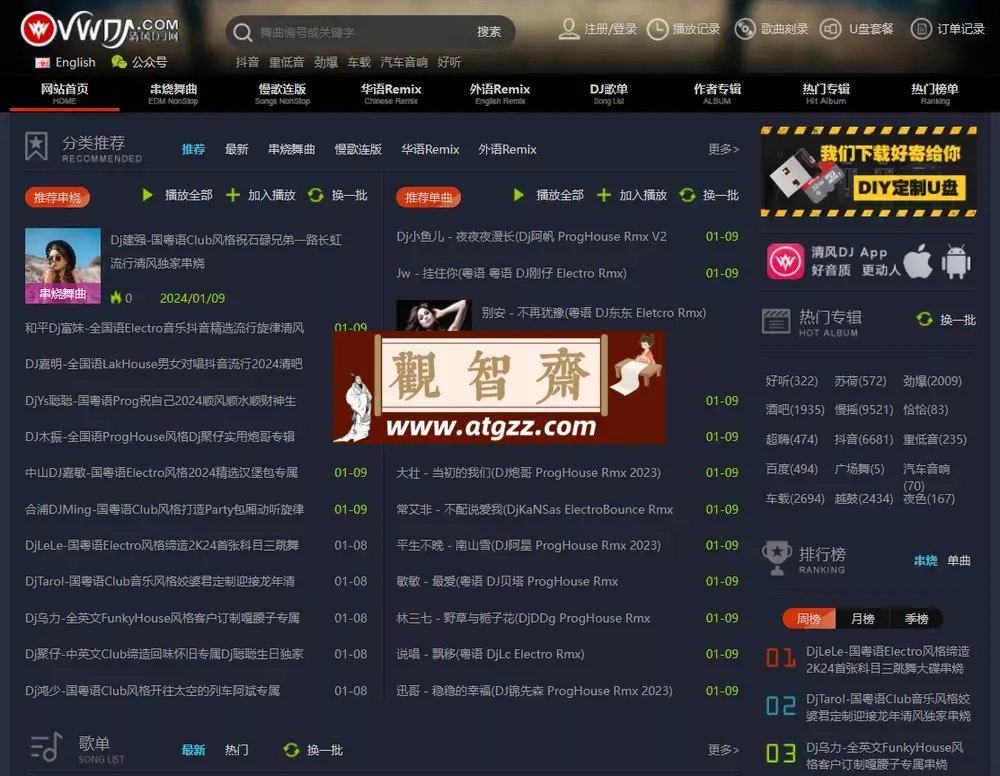1000x776 pixels.
Task: Open track 迅哥 - 稳稳的幸福
Action: tap(534, 691)
